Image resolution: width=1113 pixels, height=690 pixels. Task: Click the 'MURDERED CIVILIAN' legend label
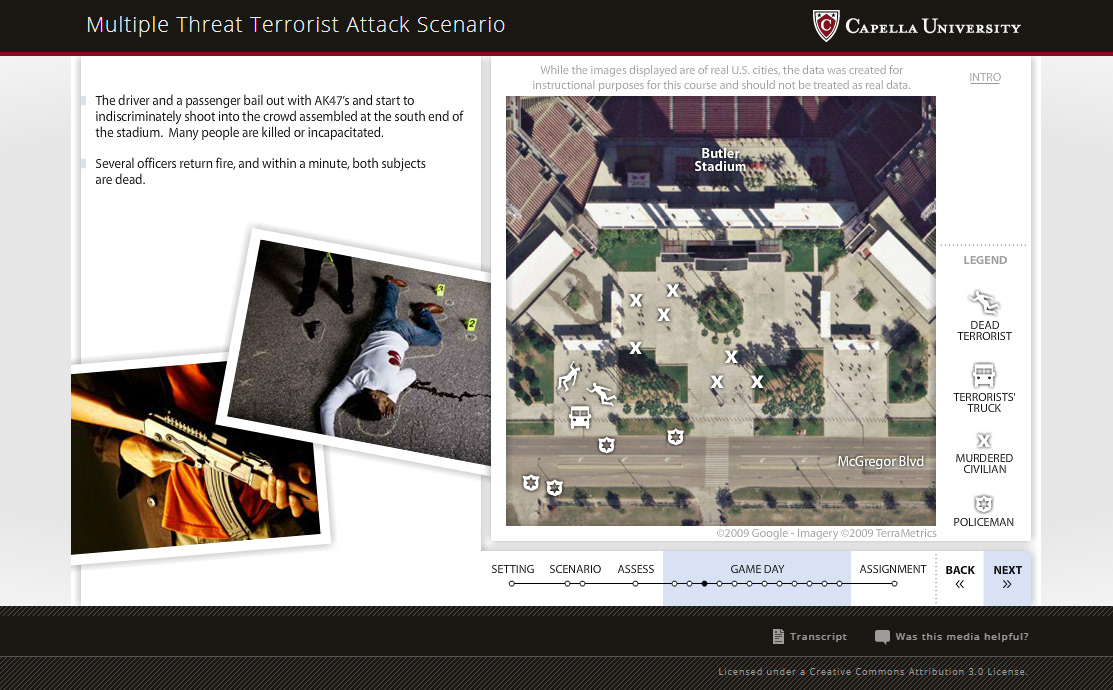pos(984,464)
